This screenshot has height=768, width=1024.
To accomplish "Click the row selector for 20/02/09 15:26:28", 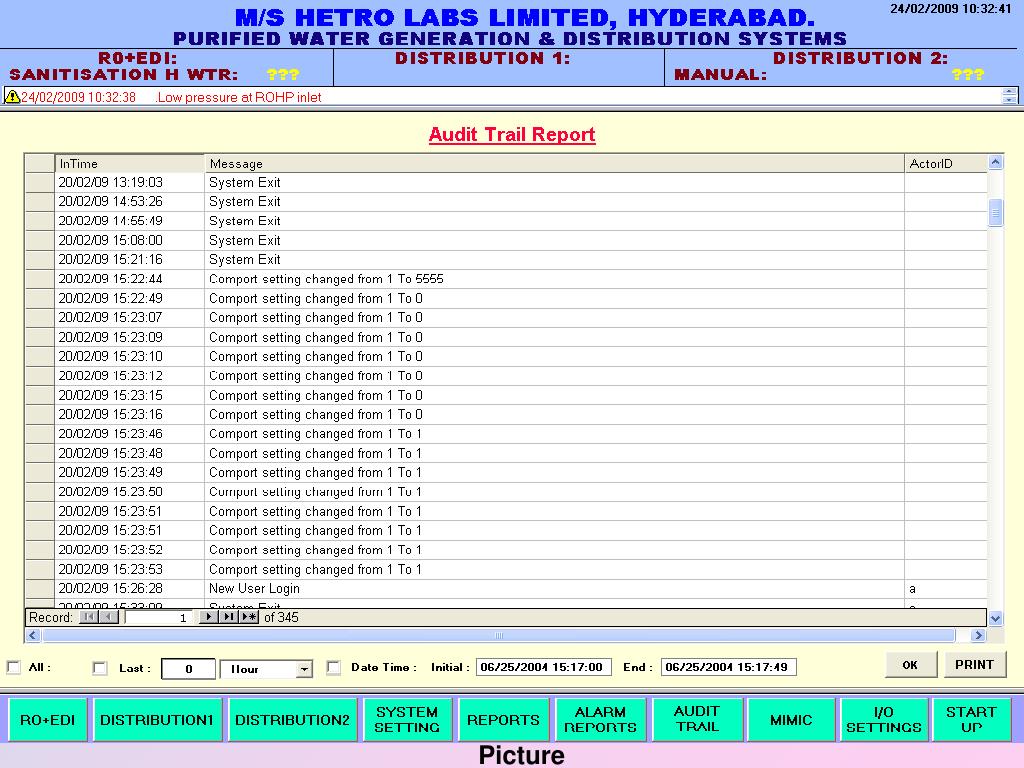I will click(x=40, y=588).
